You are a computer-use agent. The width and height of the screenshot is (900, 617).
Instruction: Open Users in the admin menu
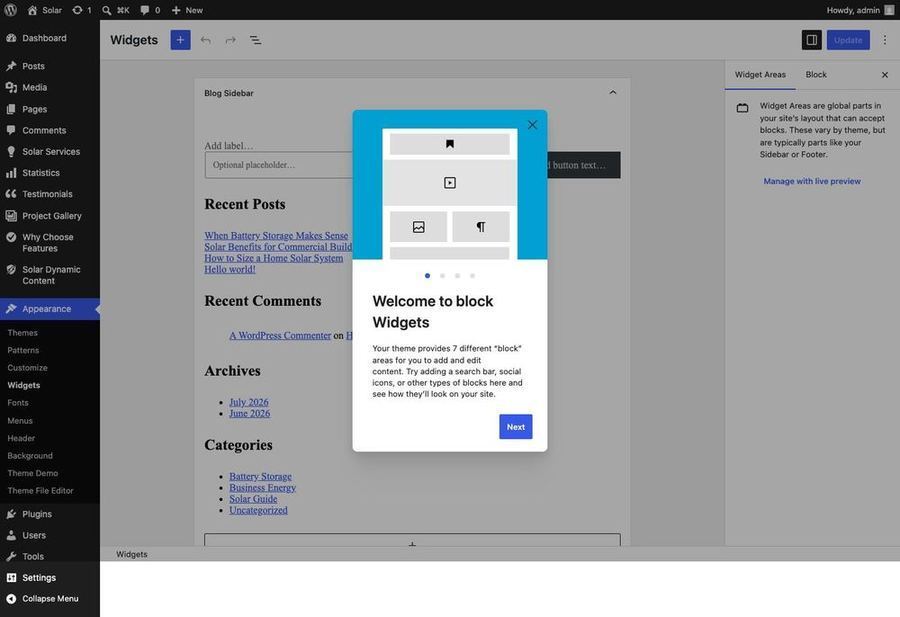pos(50,535)
